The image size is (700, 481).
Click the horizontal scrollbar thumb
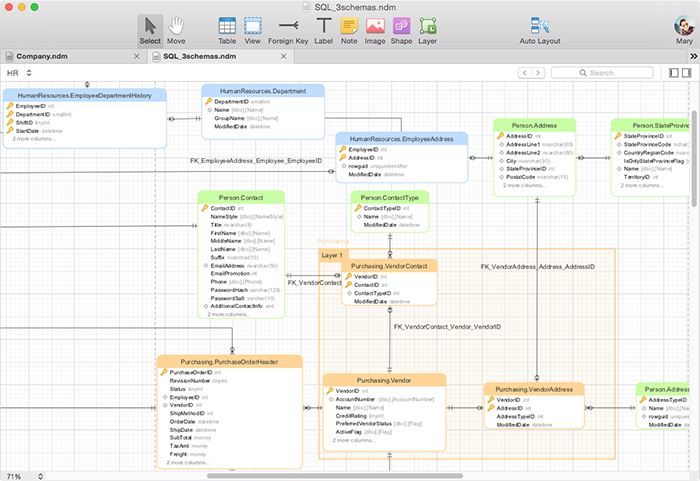tap(335, 476)
